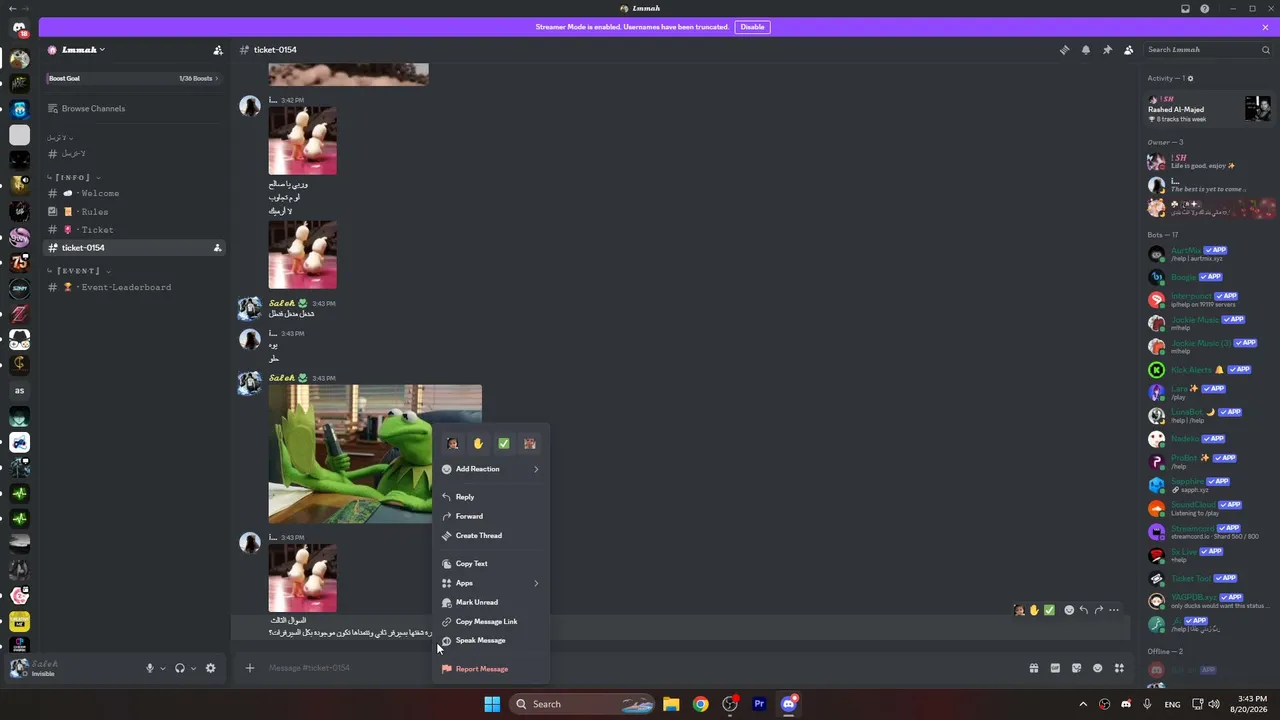Image resolution: width=1280 pixels, height=720 pixels.
Task: Open Jockie Music (3) bot profile
Action: point(1209,347)
